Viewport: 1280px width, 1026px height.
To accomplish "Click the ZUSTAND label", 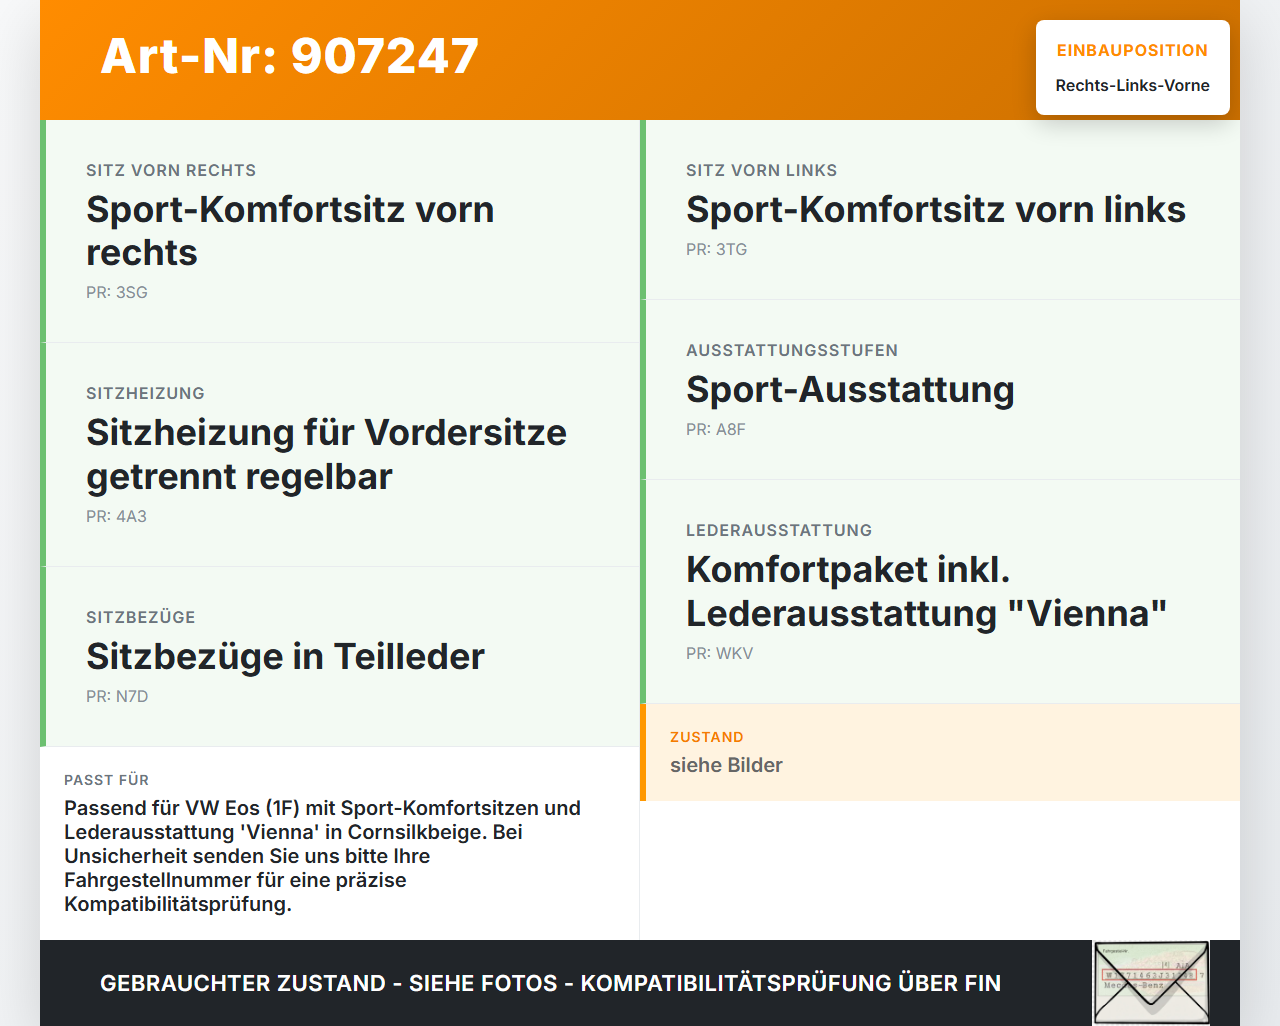I will point(707,737).
